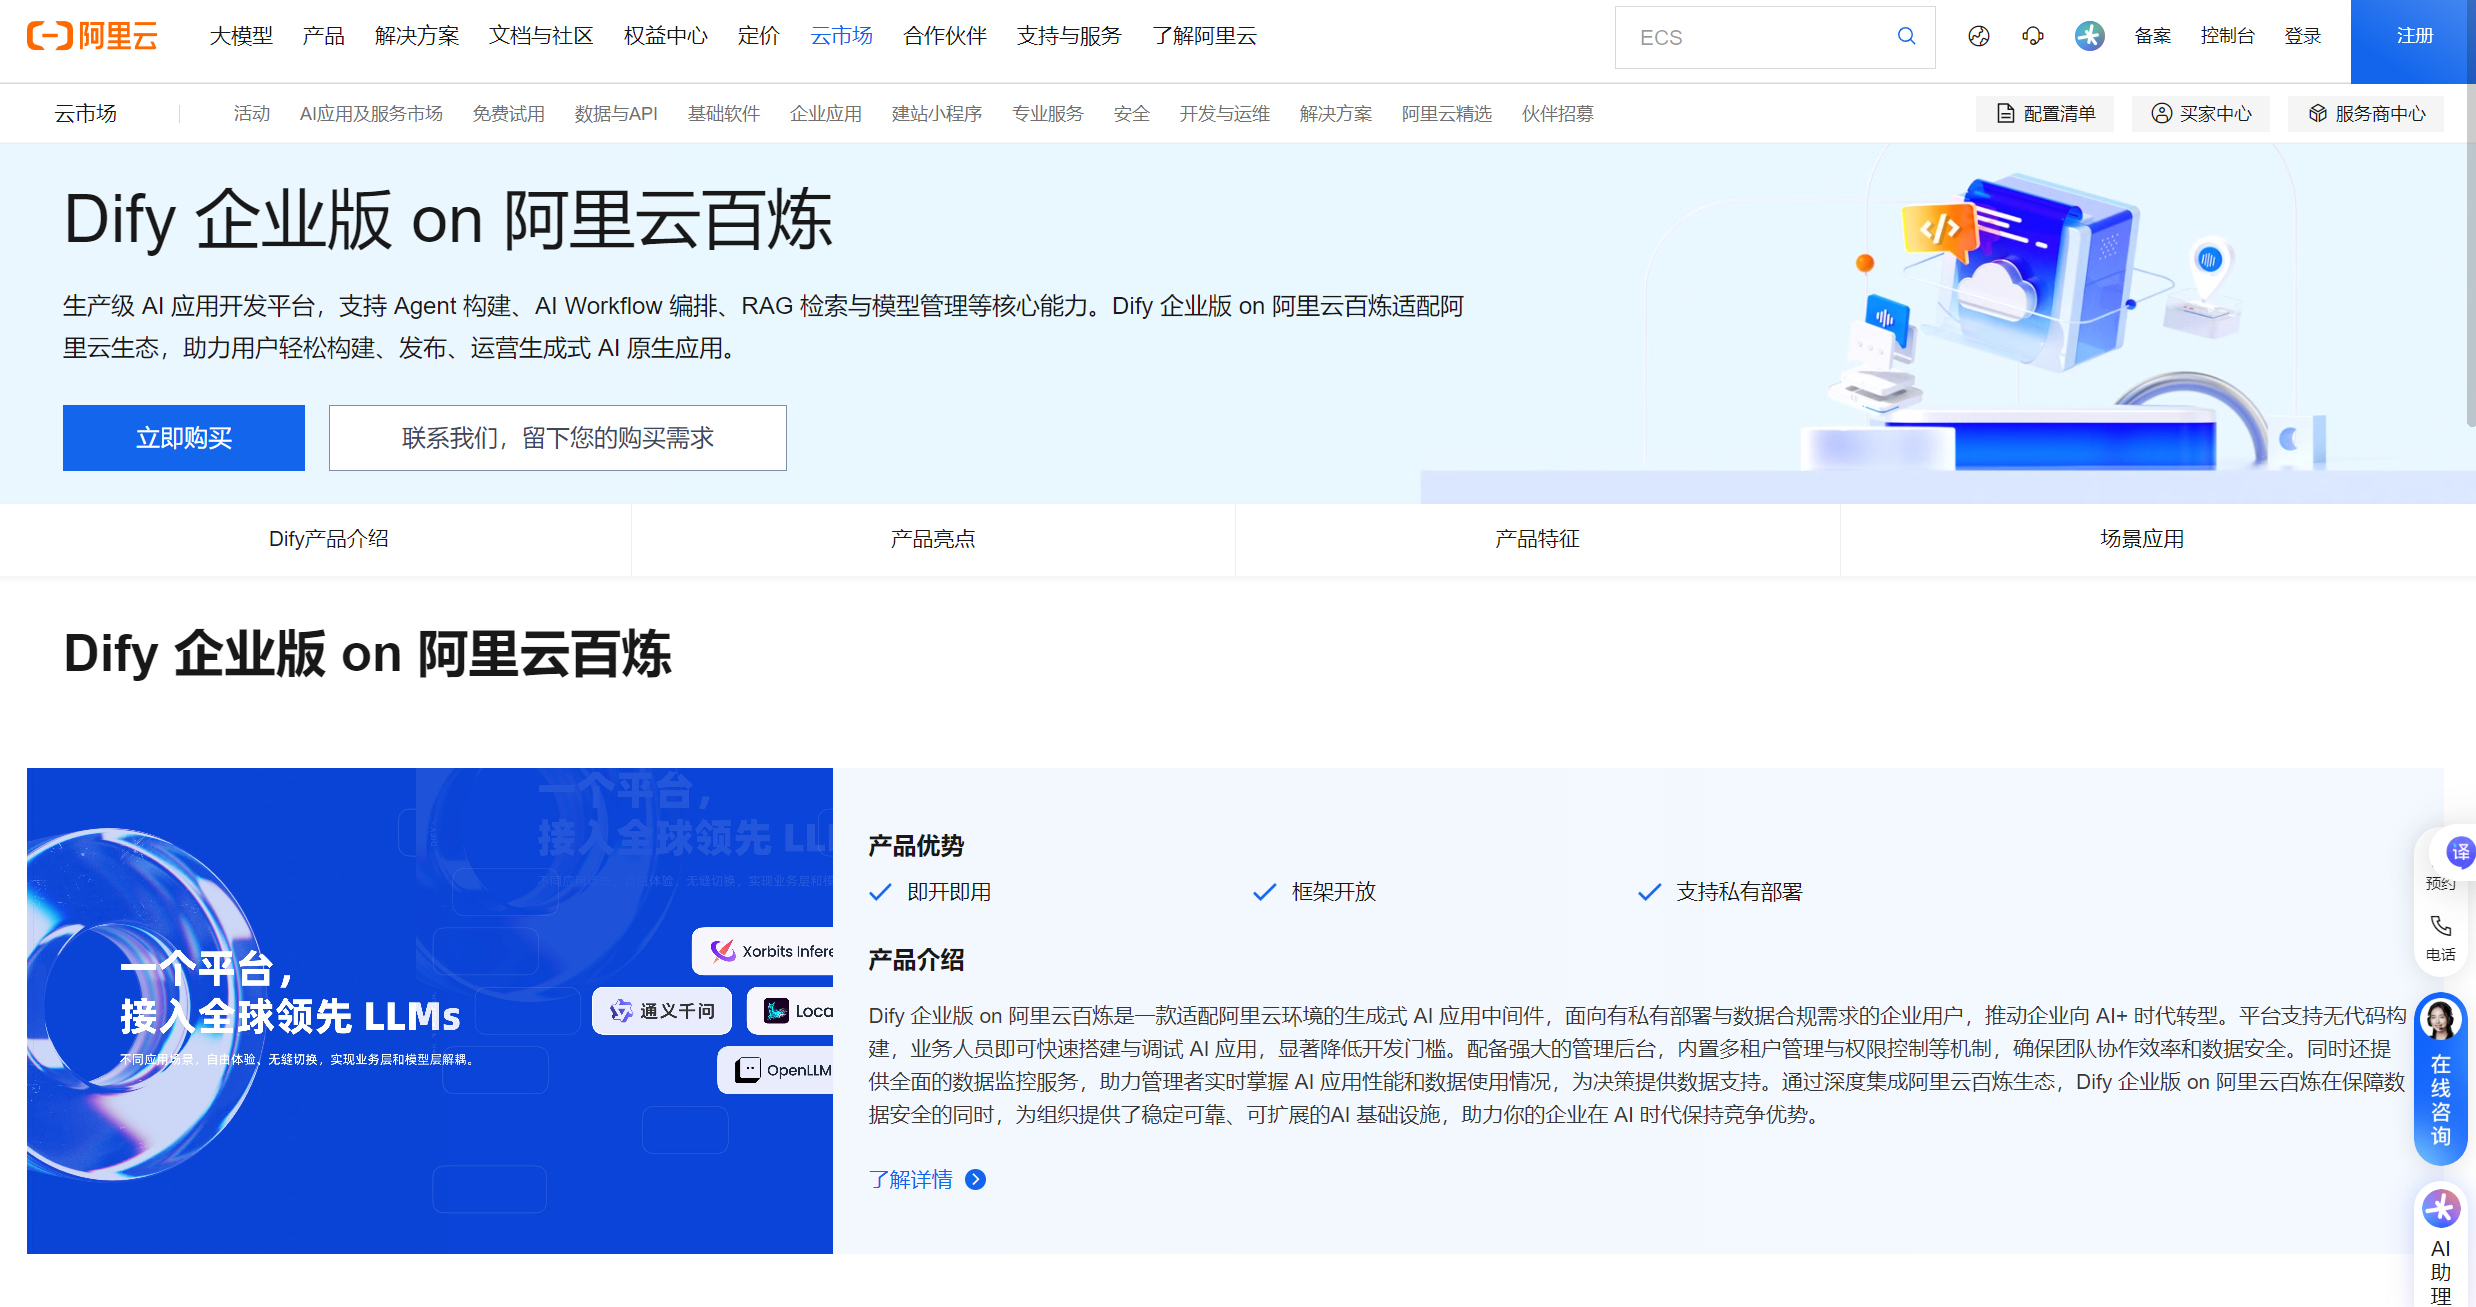The width and height of the screenshot is (2476, 1307).
Task: Select 云市场 in top navigation
Action: [x=841, y=36]
